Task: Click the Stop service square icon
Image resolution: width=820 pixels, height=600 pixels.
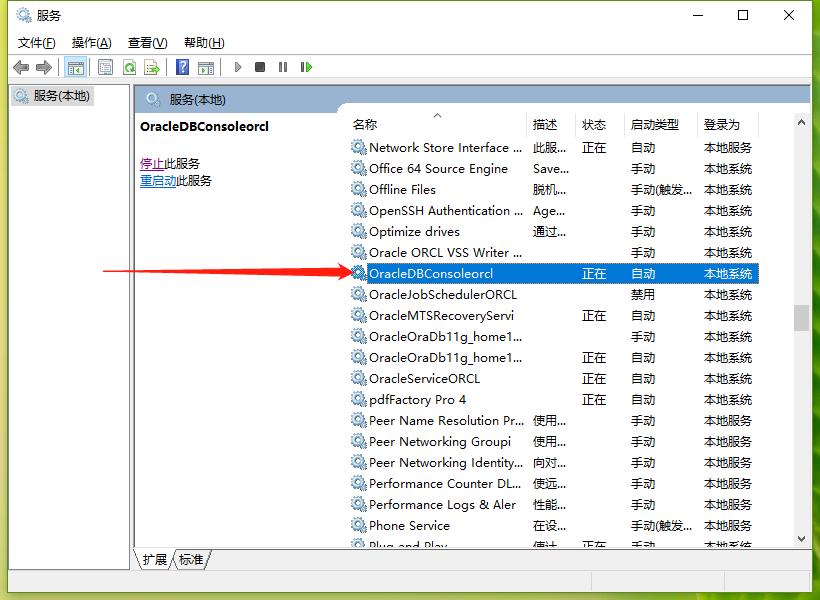Action: pos(260,66)
